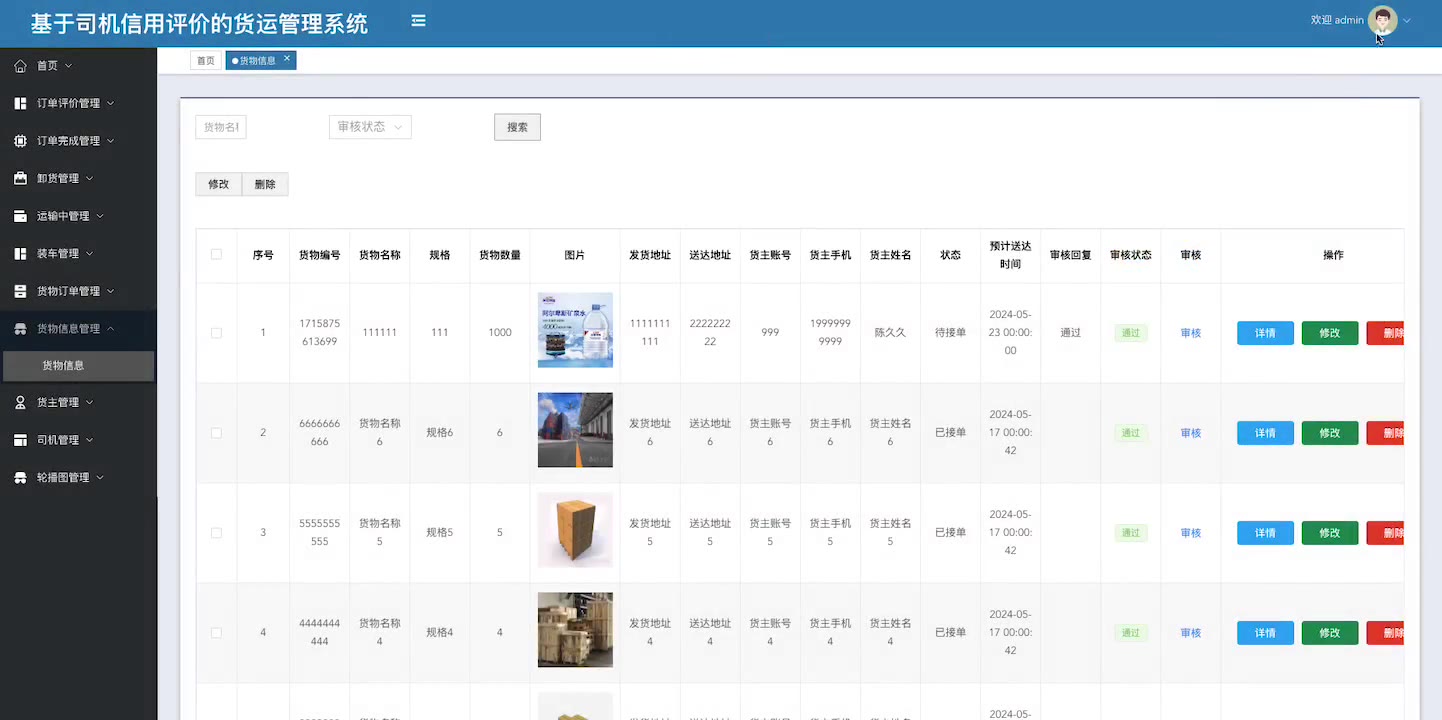The height and width of the screenshot is (720, 1442).
Task: Select checkbox for row 3 货物名称5
Action: [x=216, y=533]
